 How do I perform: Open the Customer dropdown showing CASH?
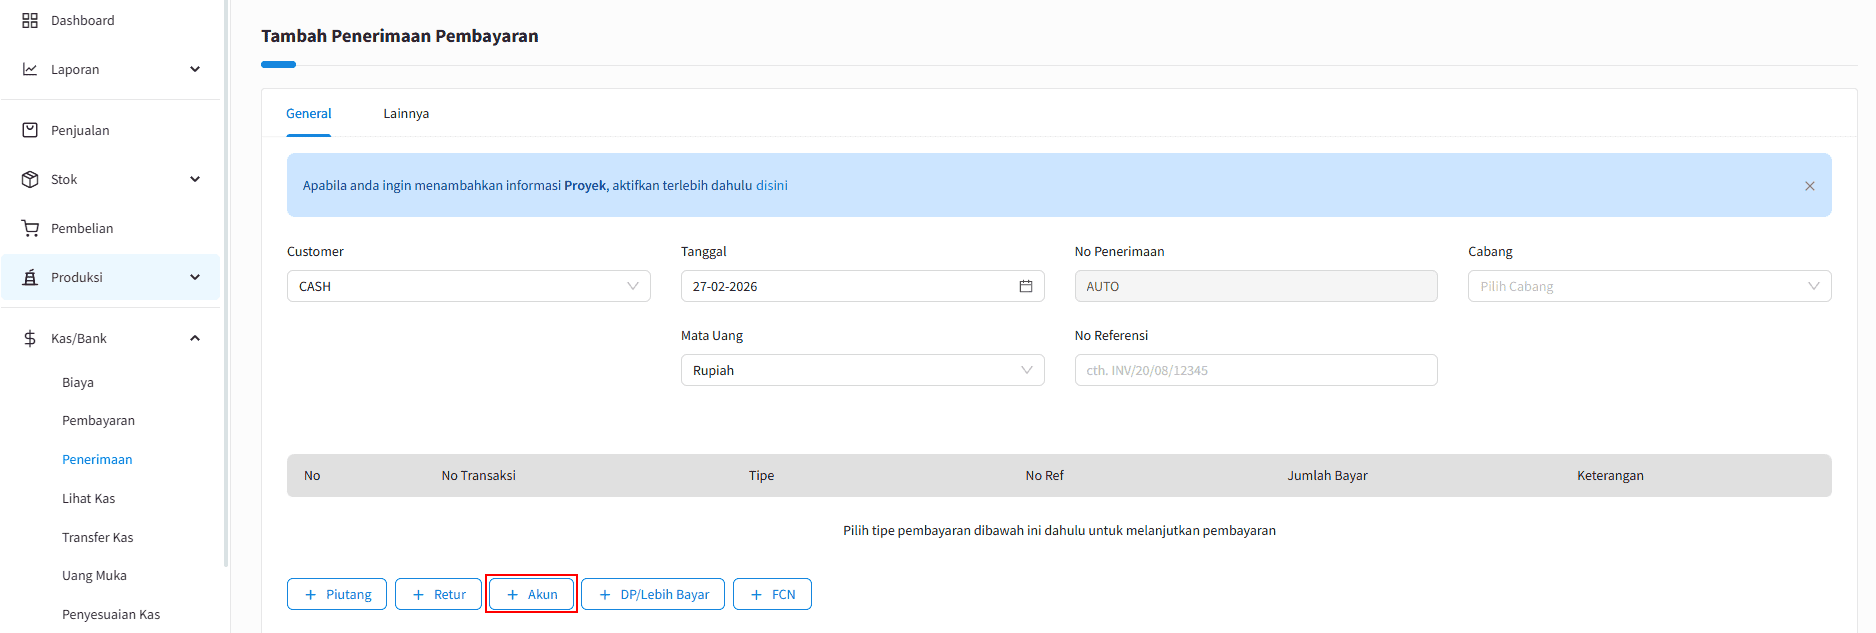(x=468, y=286)
